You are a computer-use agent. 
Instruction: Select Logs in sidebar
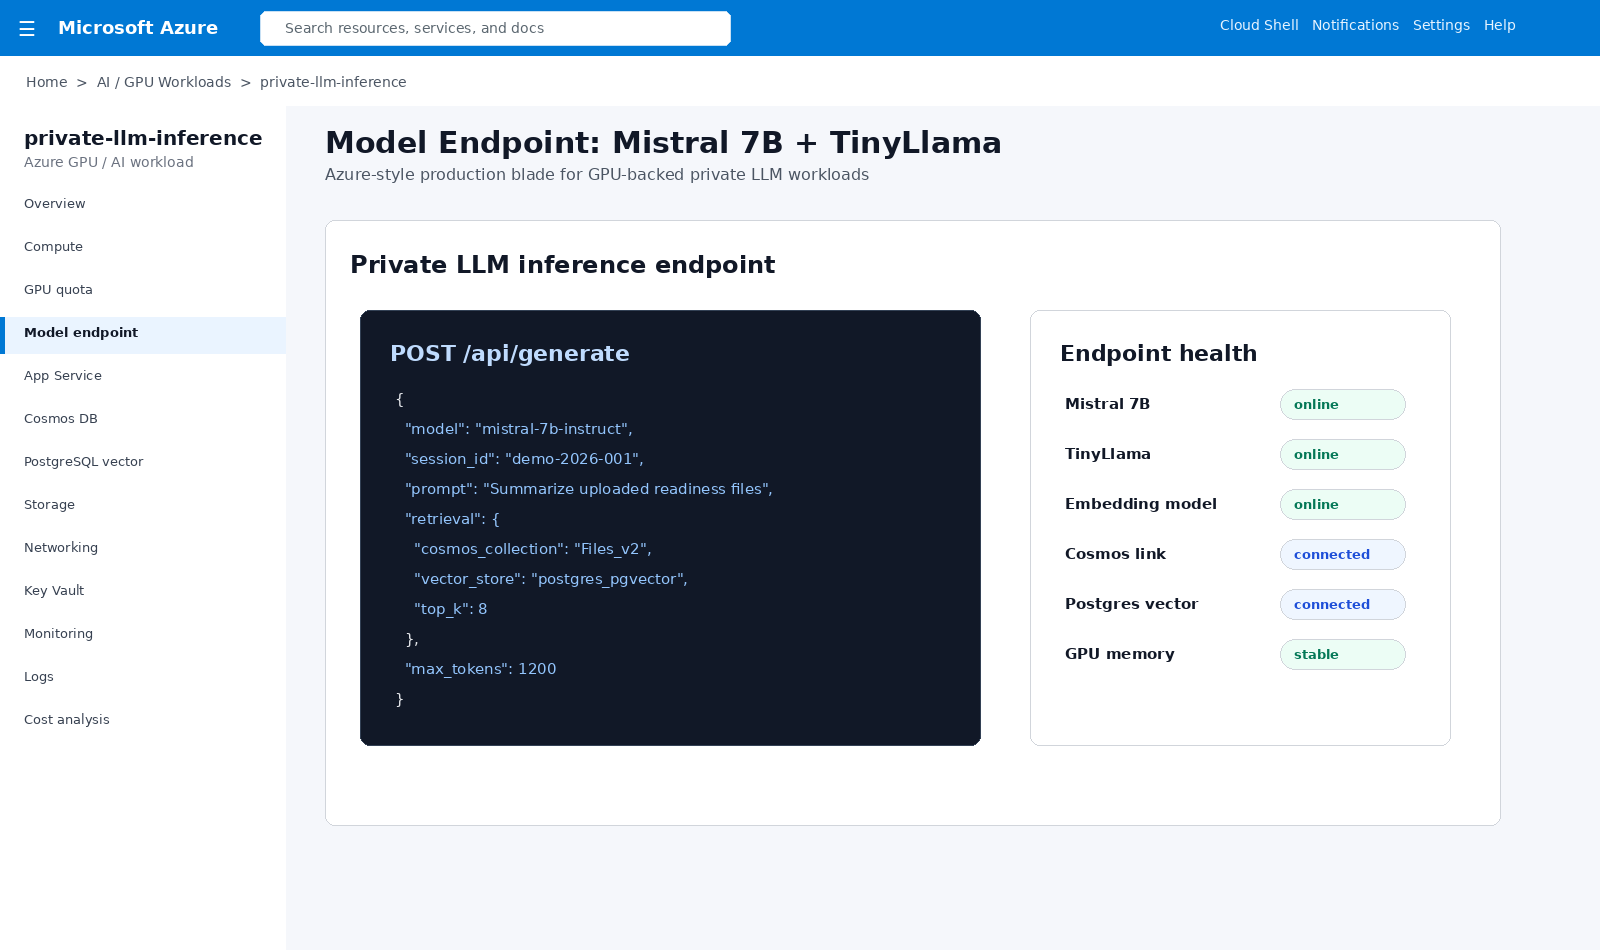[x=143, y=677]
